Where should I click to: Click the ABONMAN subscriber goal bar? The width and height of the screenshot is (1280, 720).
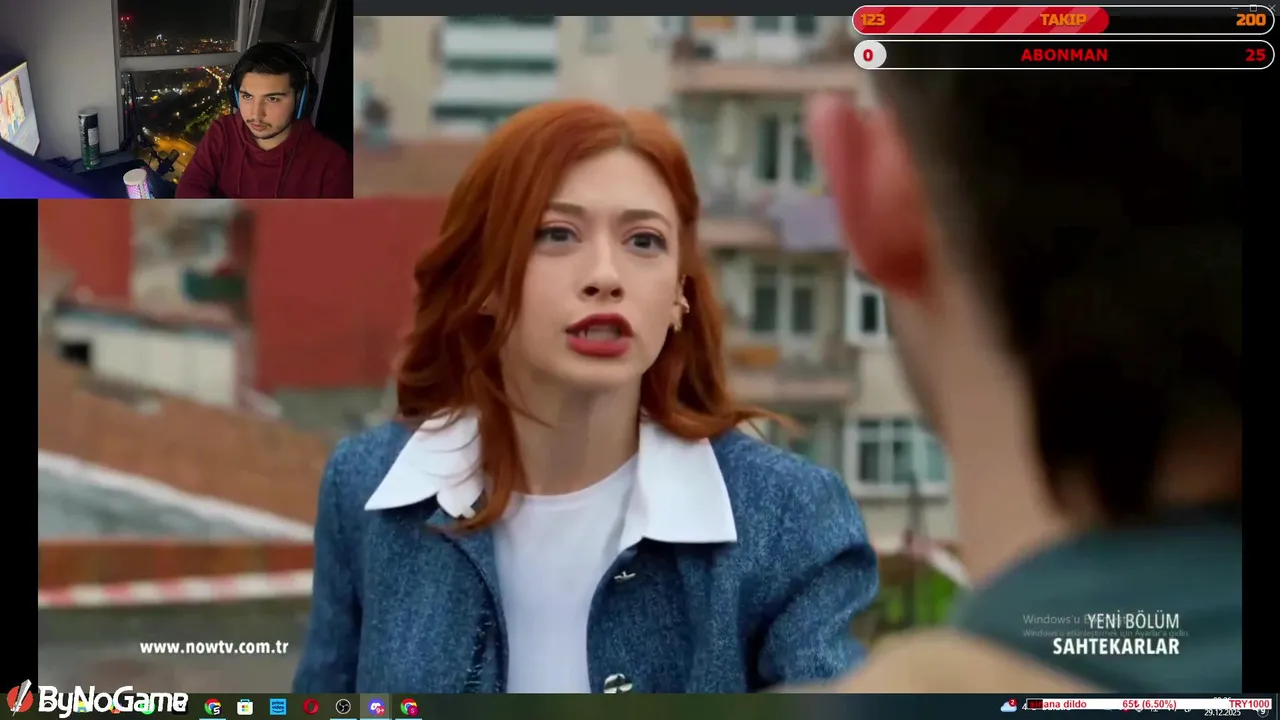tap(1063, 55)
